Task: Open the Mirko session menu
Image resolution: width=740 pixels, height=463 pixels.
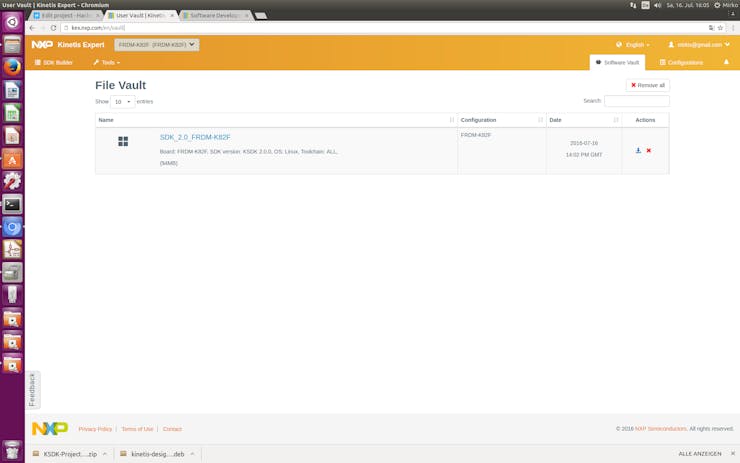Action: tap(726, 5)
